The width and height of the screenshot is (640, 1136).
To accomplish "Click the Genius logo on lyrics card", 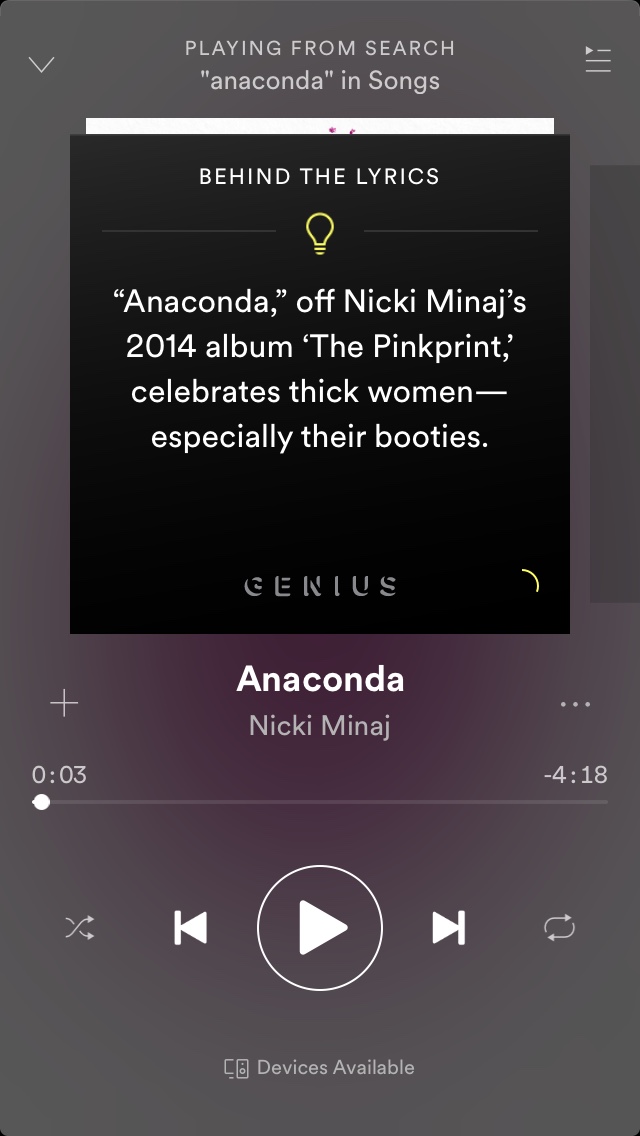I will point(320,585).
